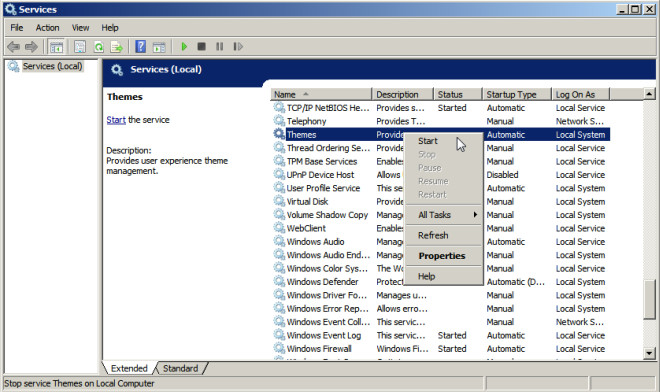This screenshot has height=392, width=660.
Task: Click the Stop Service square toolbar icon
Action: tap(202, 46)
